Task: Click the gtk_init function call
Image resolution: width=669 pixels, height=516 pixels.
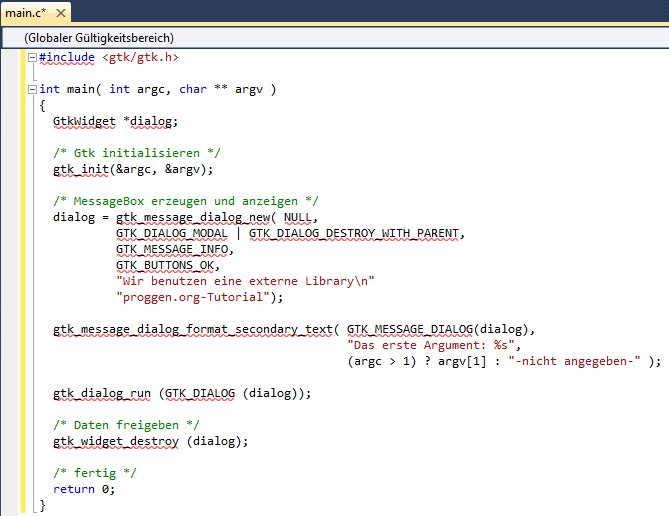Action: click(x=83, y=169)
